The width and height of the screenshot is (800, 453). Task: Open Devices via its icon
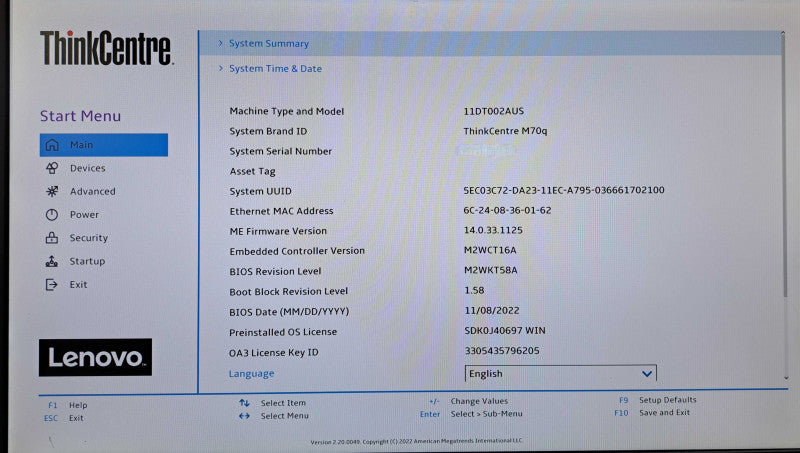tap(52, 168)
